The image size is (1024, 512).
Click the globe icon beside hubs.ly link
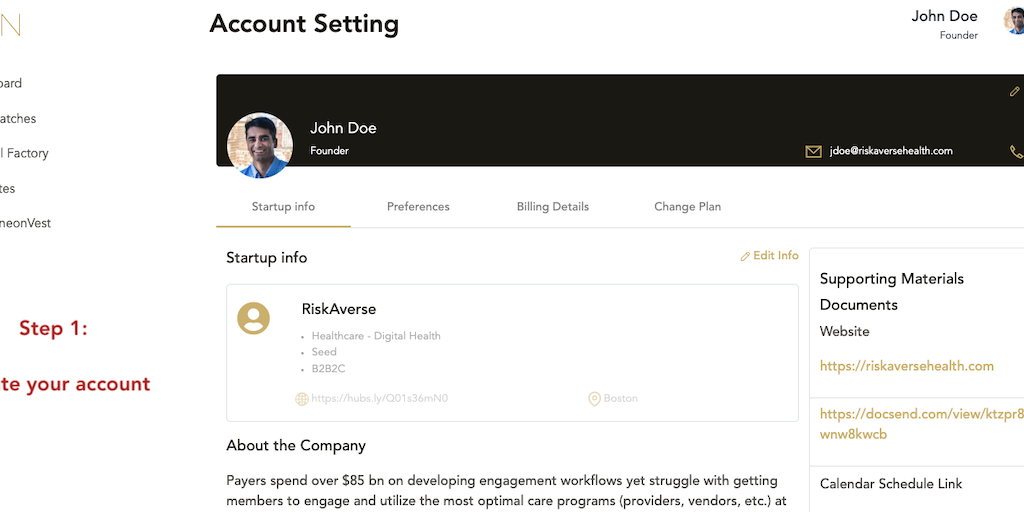tap(301, 399)
